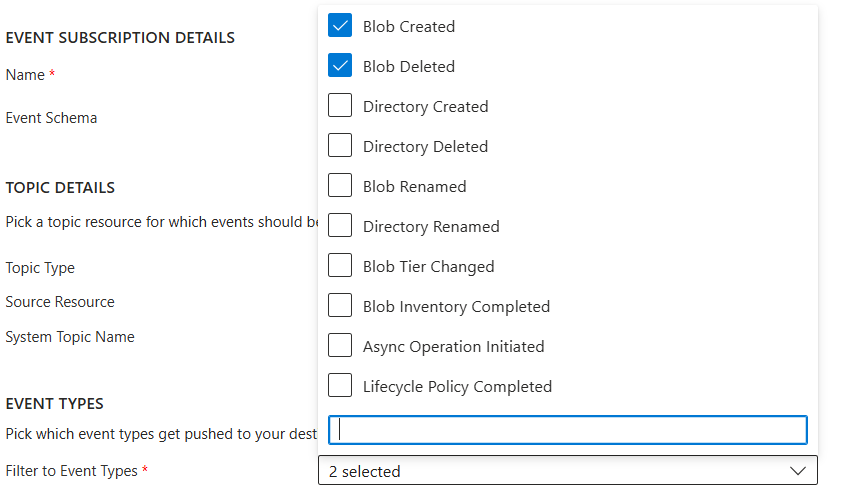Screen dimensions: 854x502
Task: Check the Async Operation Initiated box
Action: 340,346
